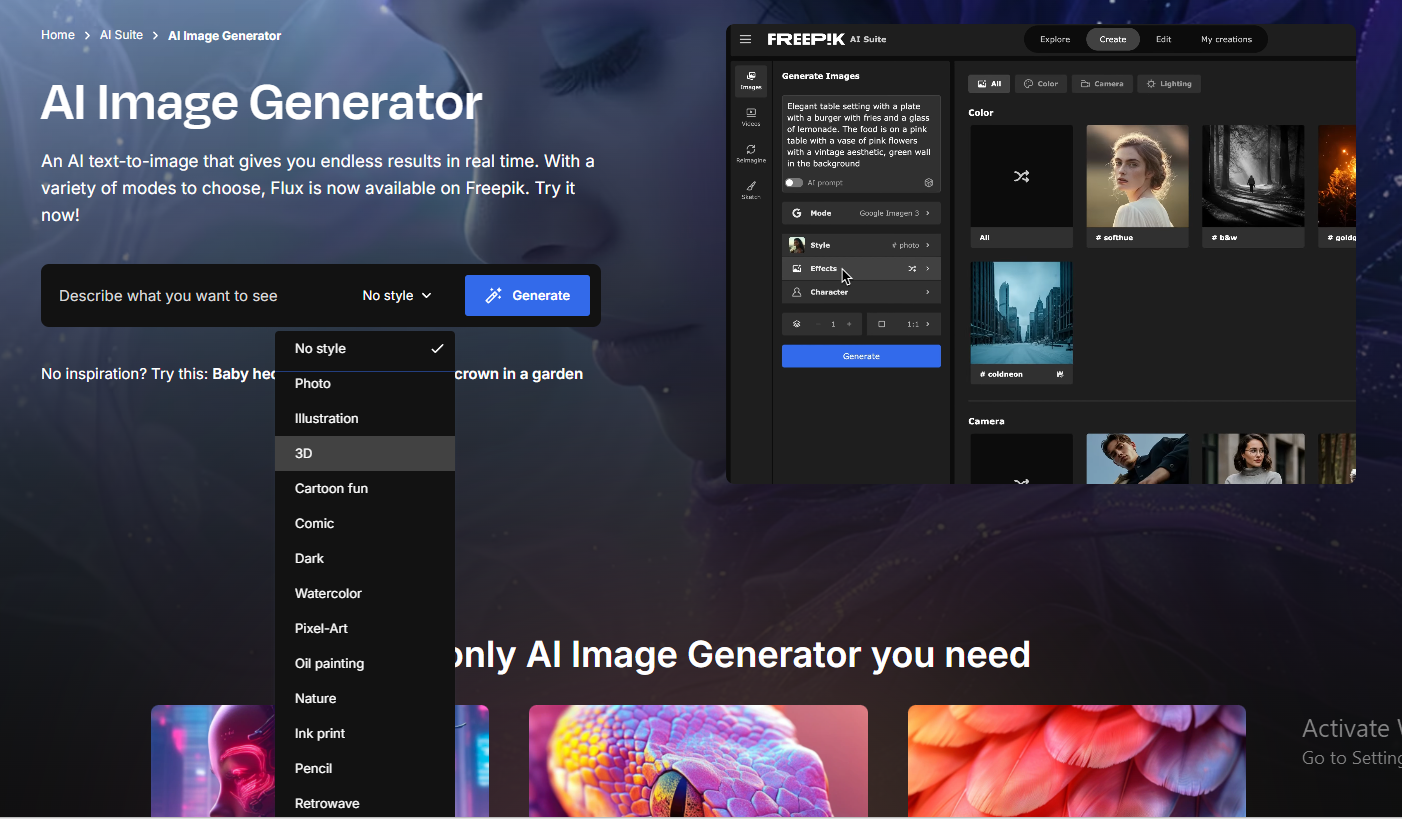
Task: Switch to the Edit tab
Action: (x=1164, y=39)
